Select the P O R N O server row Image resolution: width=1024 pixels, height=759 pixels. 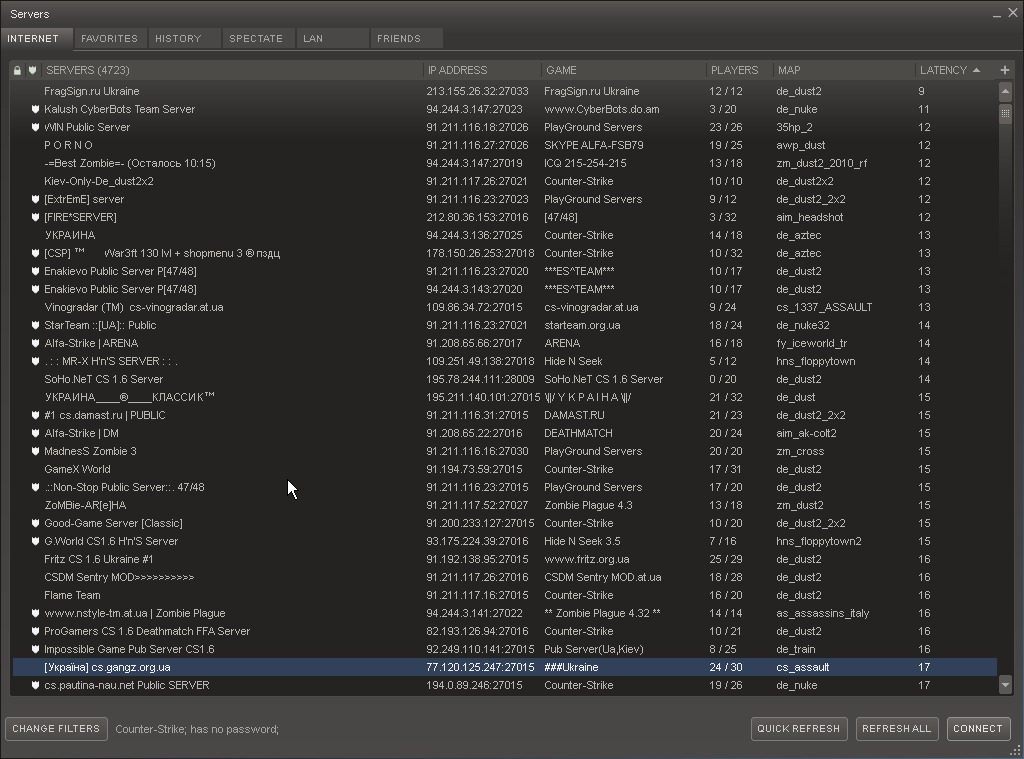click(504, 145)
